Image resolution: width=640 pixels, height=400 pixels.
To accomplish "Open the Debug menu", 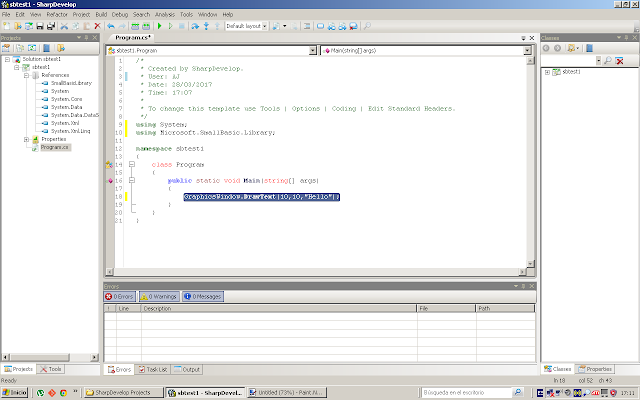I will point(120,14).
